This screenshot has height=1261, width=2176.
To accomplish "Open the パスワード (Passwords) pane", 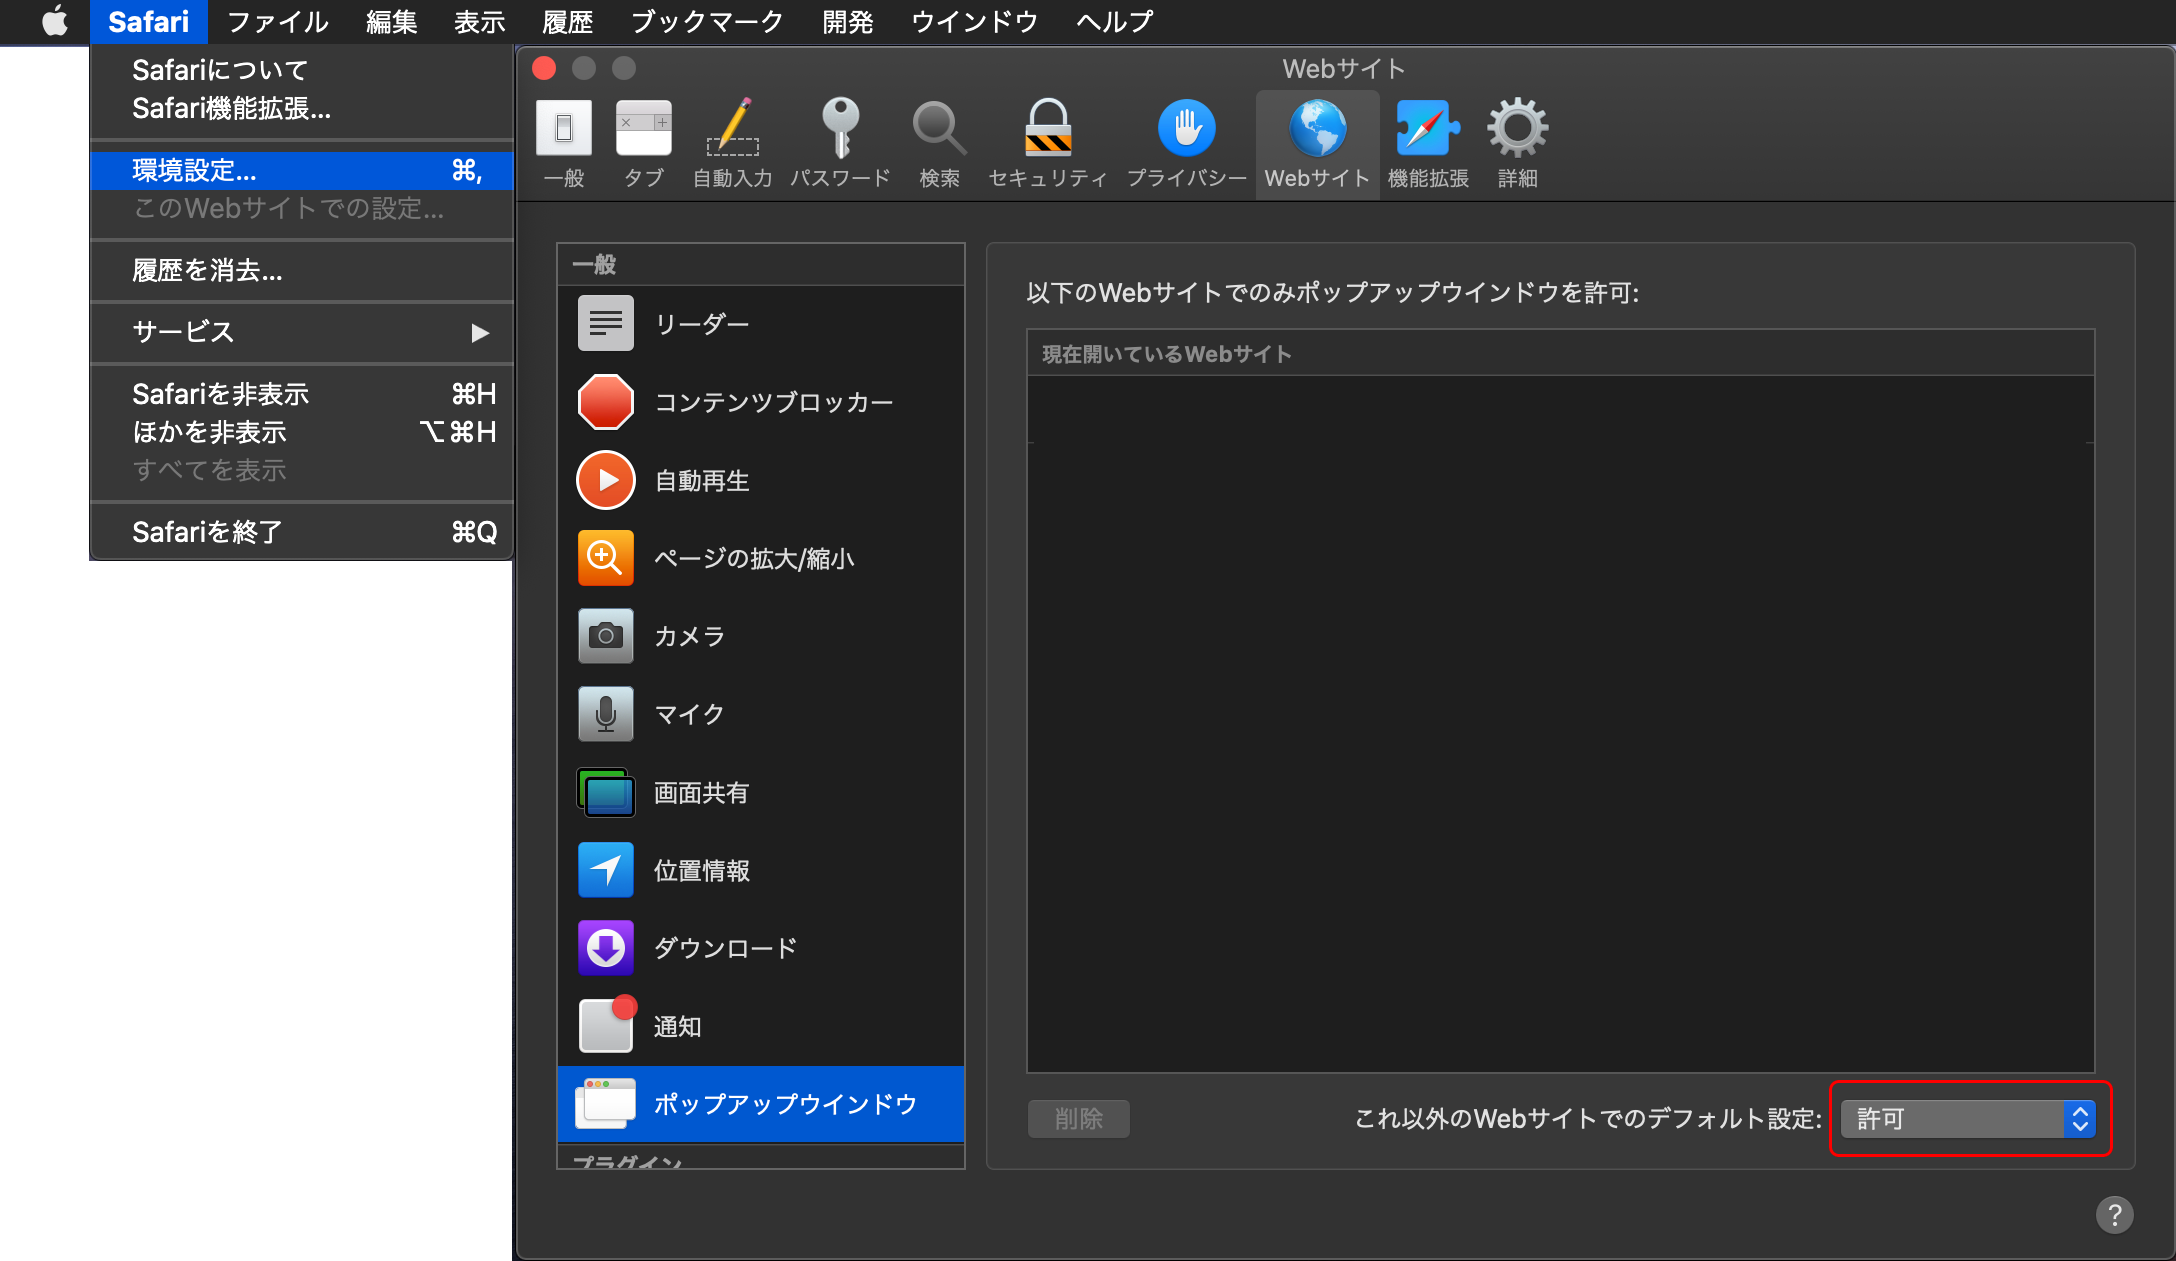I will click(x=840, y=144).
